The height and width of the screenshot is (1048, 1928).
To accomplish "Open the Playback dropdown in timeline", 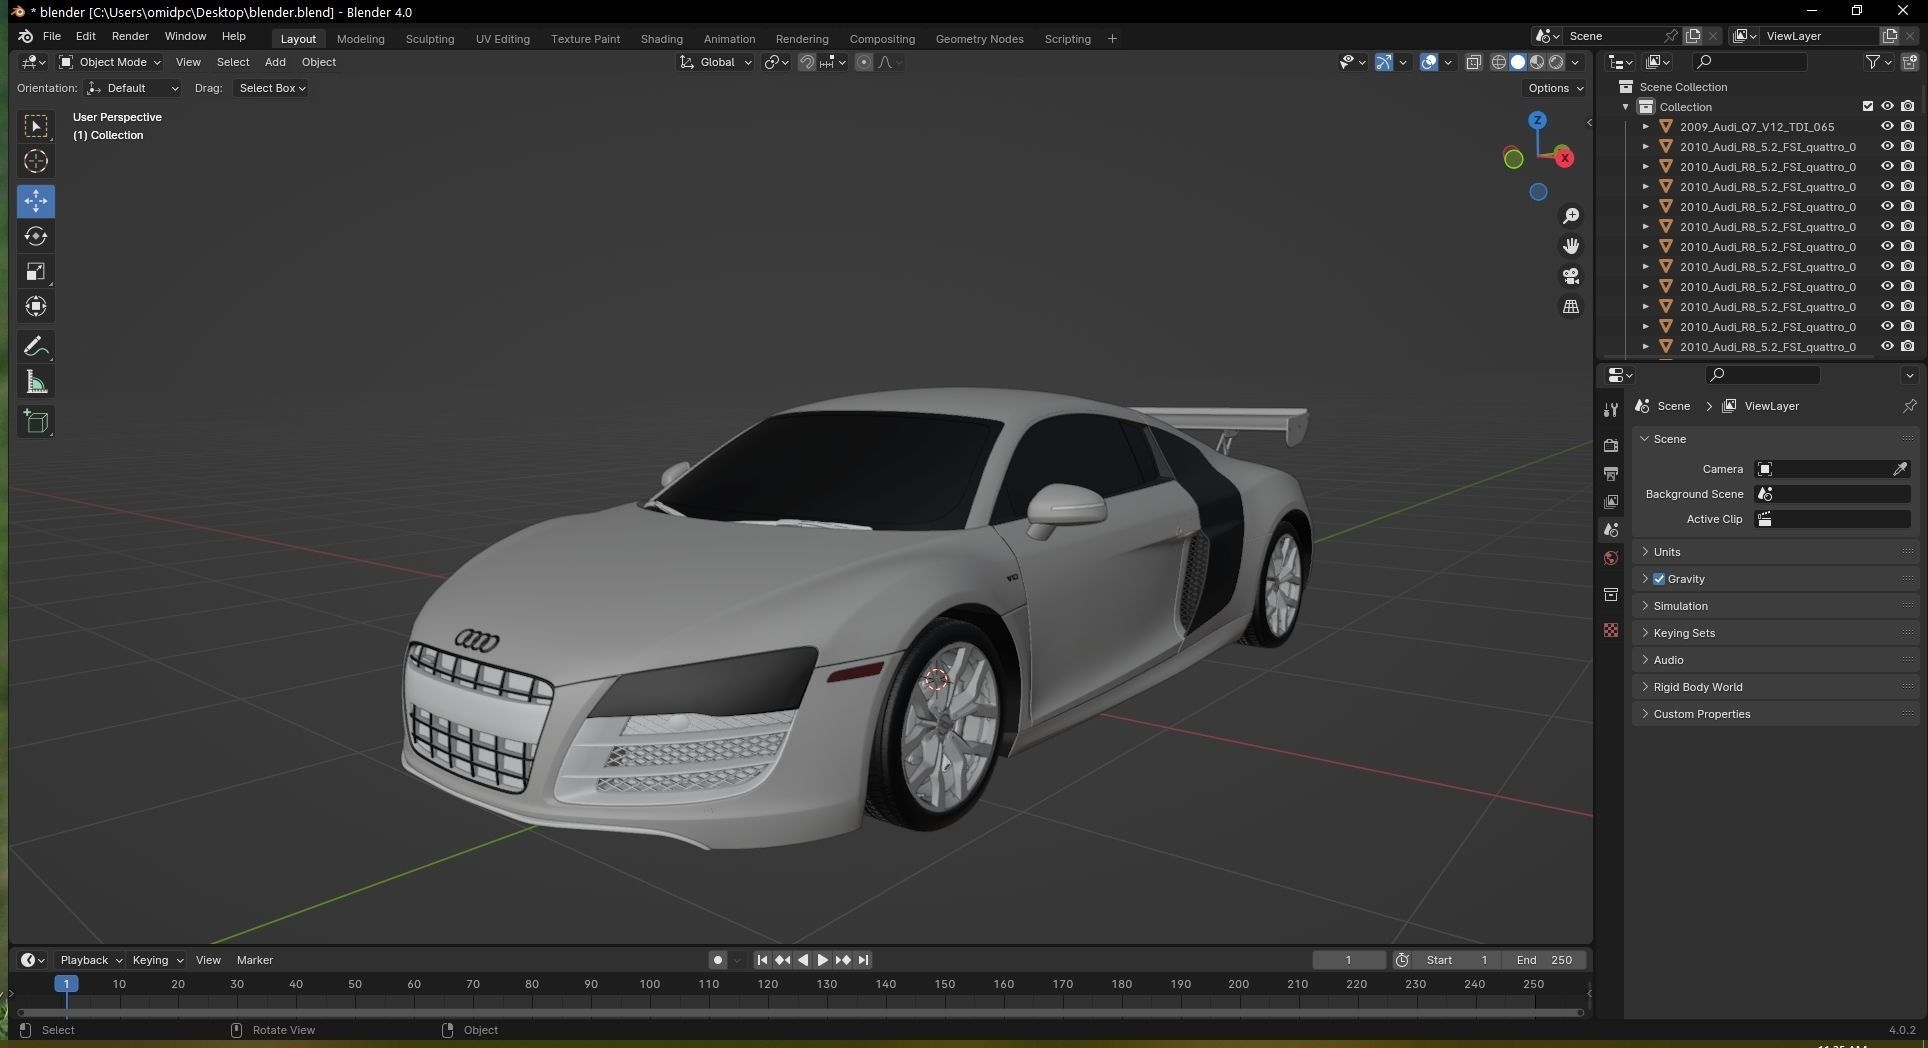I will click(90, 960).
